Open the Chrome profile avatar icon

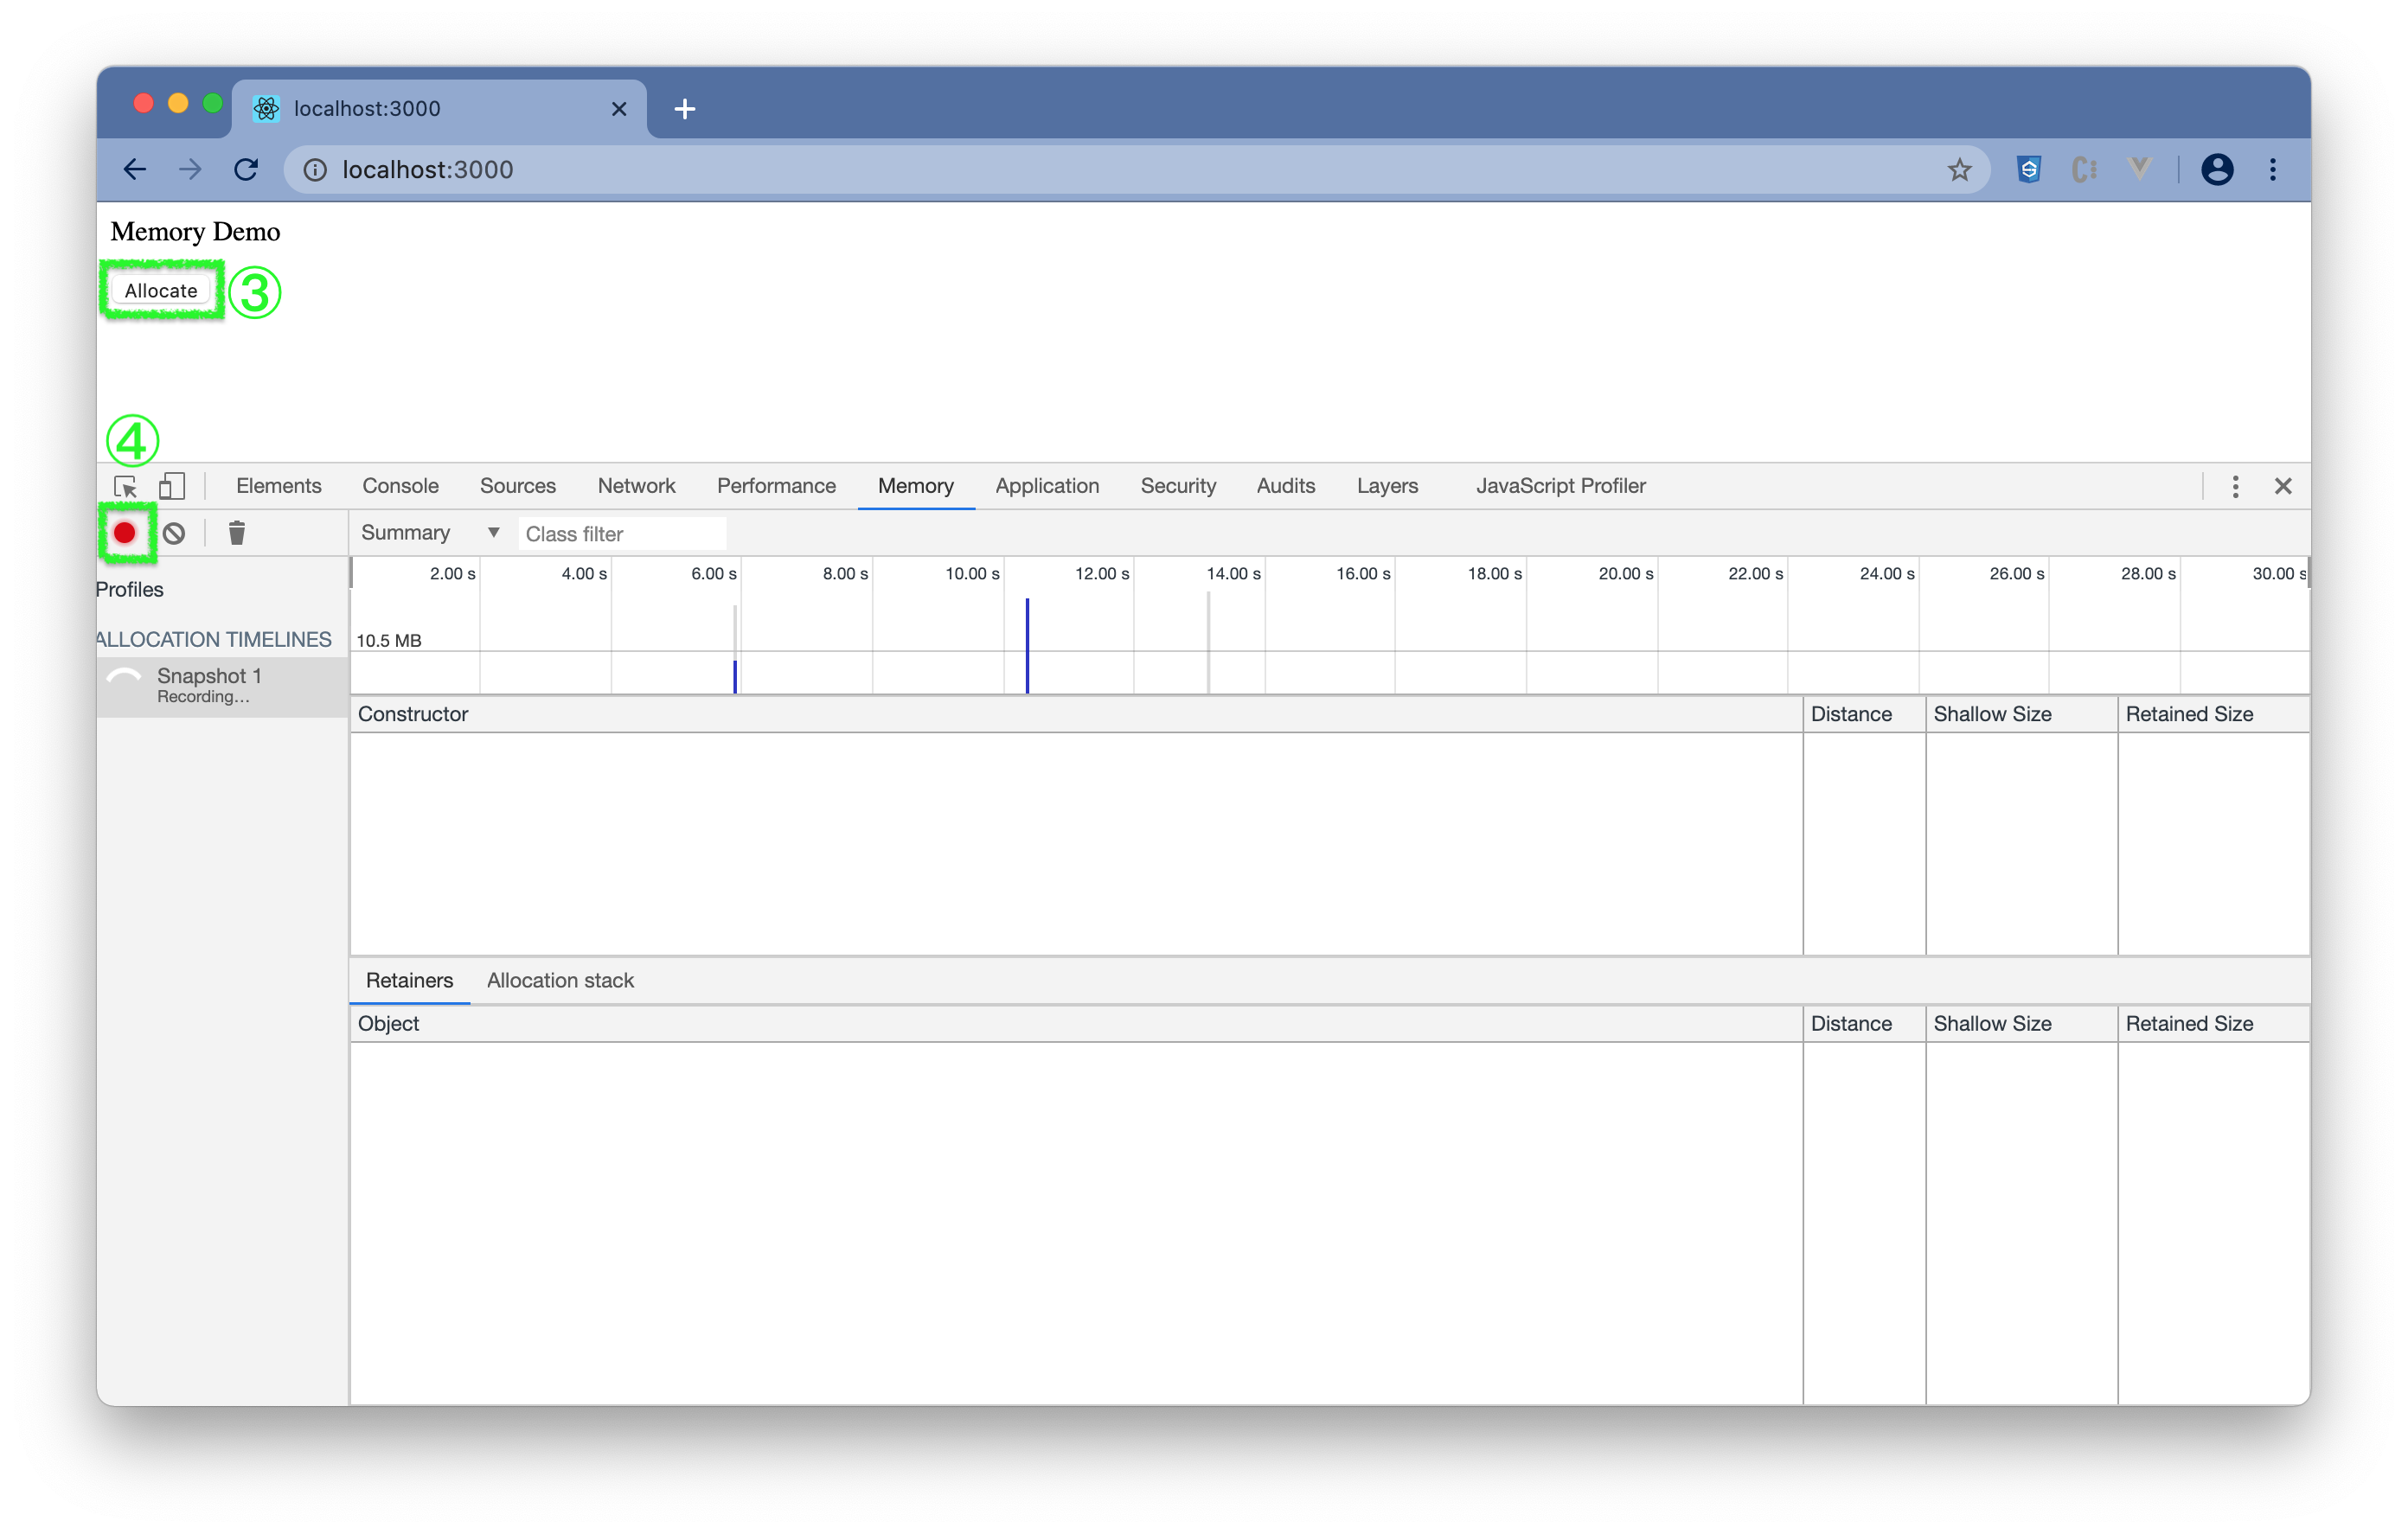(x=2216, y=170)
